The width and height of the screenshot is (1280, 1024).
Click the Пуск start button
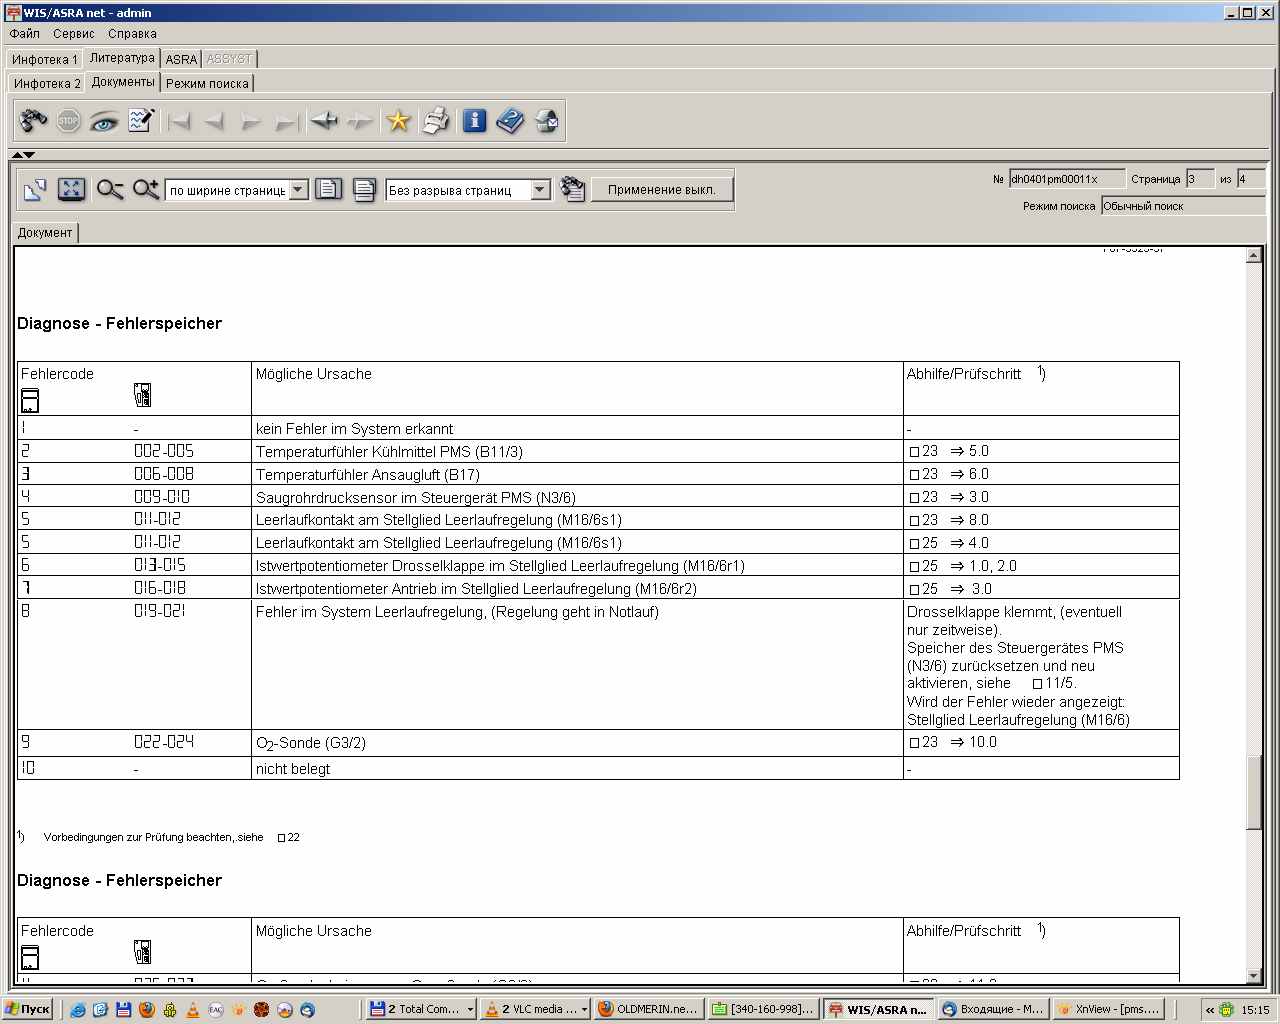[27, 1009]
